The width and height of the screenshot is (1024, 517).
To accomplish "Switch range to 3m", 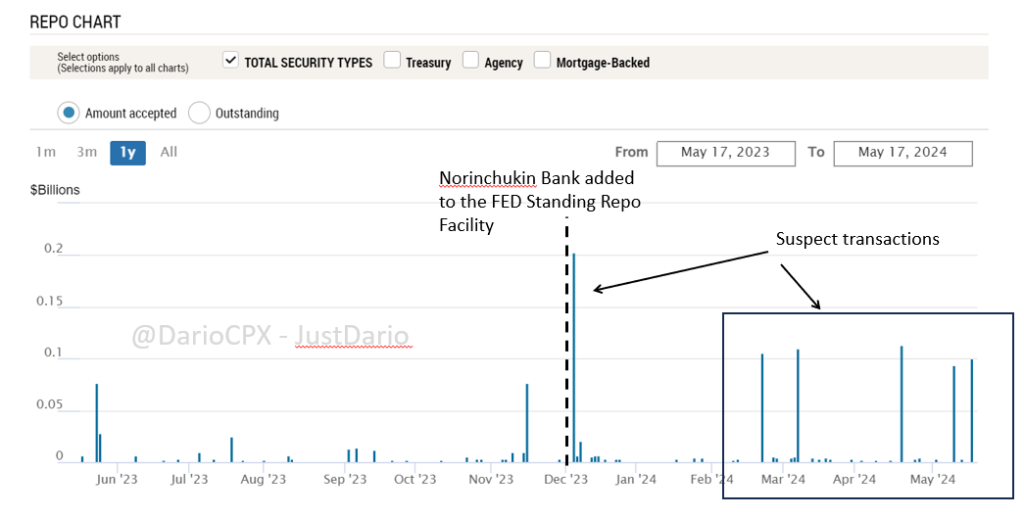I will (87, 152).
